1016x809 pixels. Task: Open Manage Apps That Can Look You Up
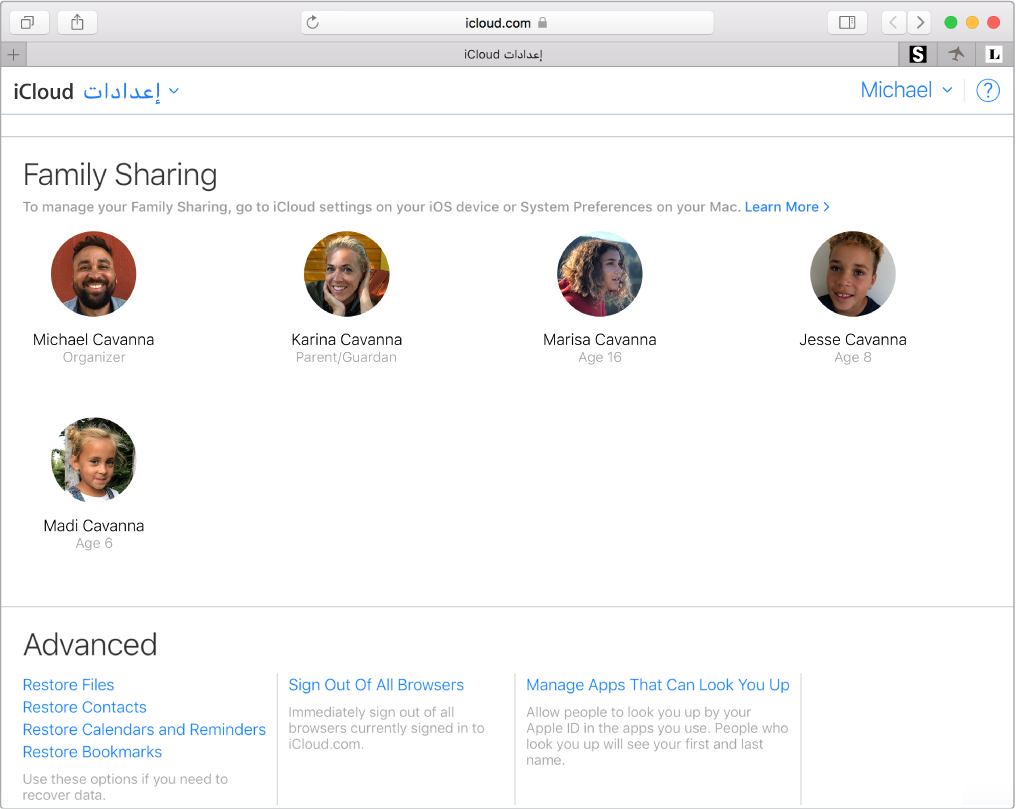657,684
